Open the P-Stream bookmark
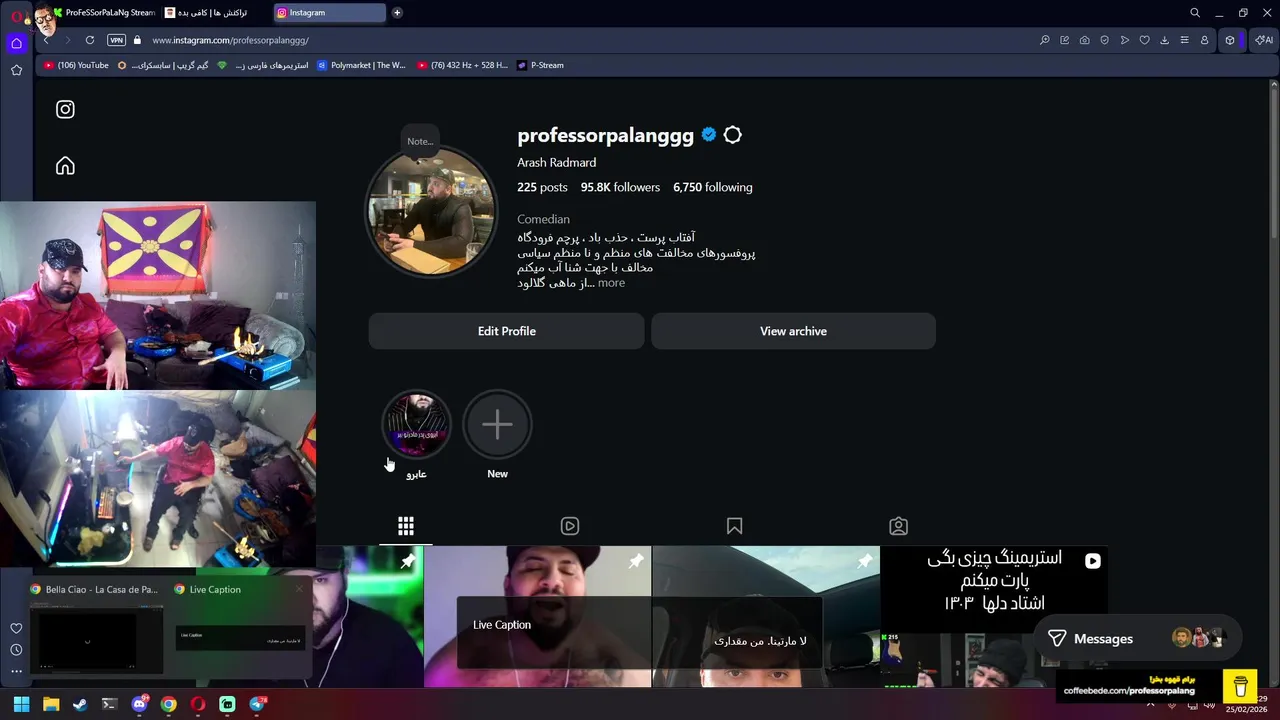 coord(540,65)
